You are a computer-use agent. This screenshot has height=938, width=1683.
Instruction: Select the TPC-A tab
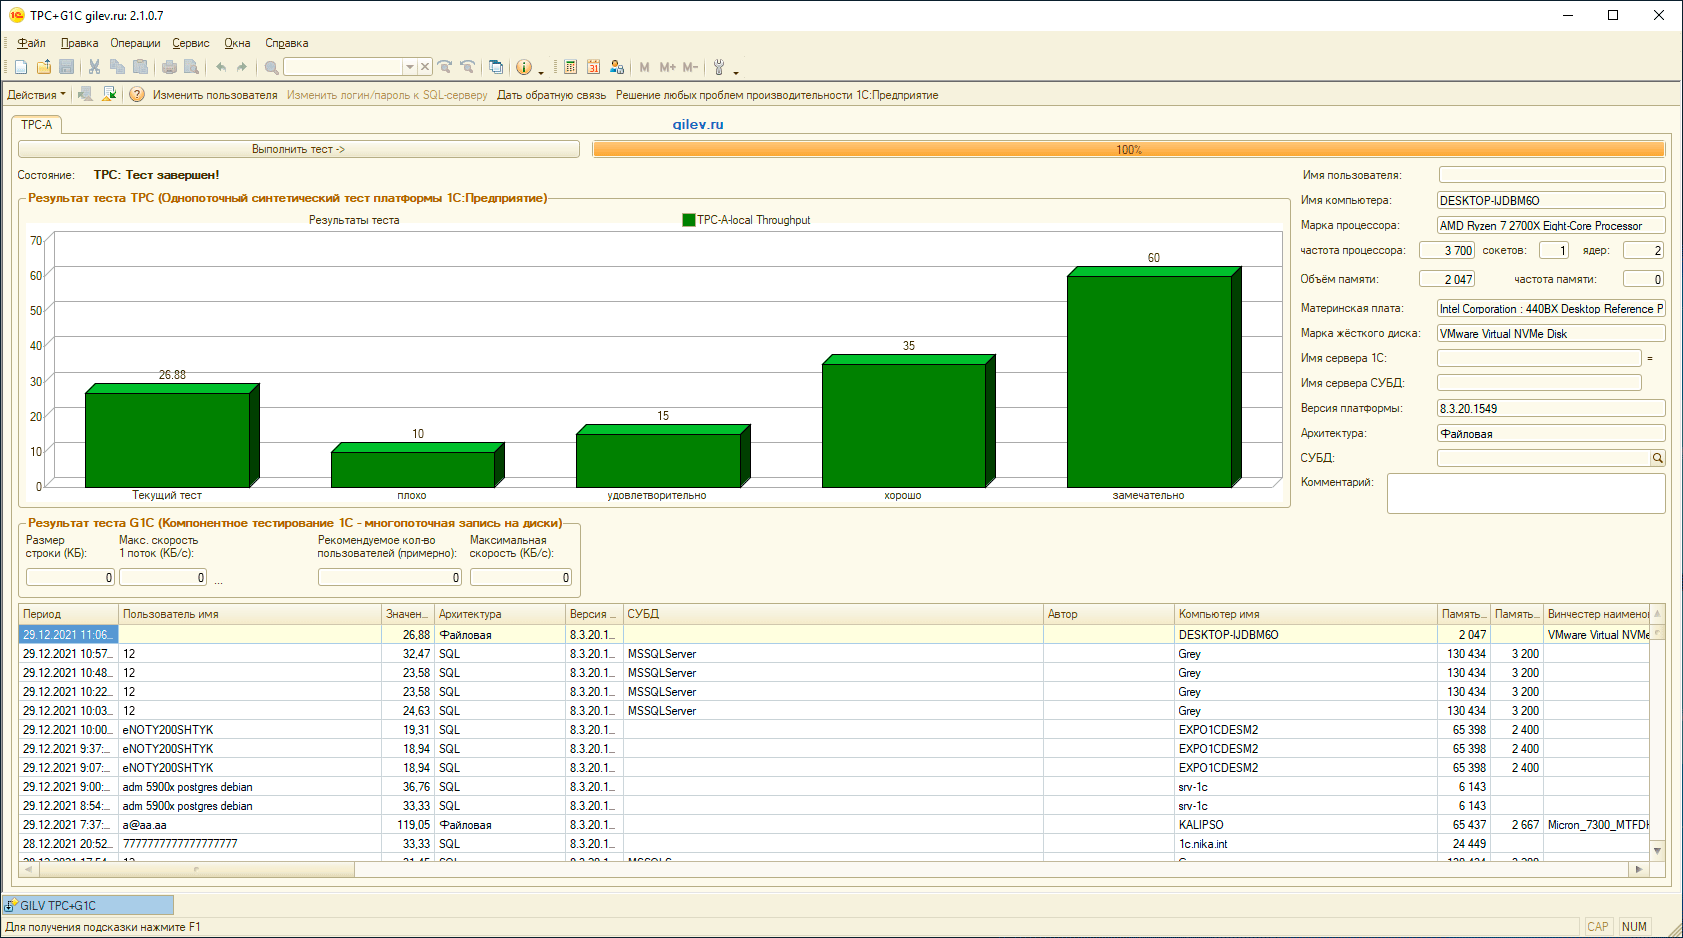[x=37, y=125]
